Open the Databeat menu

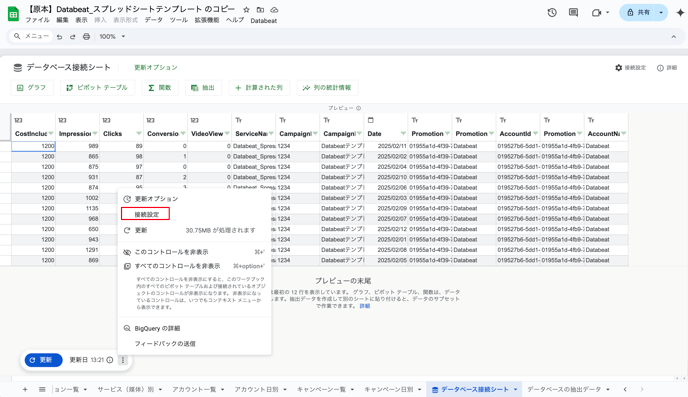point(264,21)
